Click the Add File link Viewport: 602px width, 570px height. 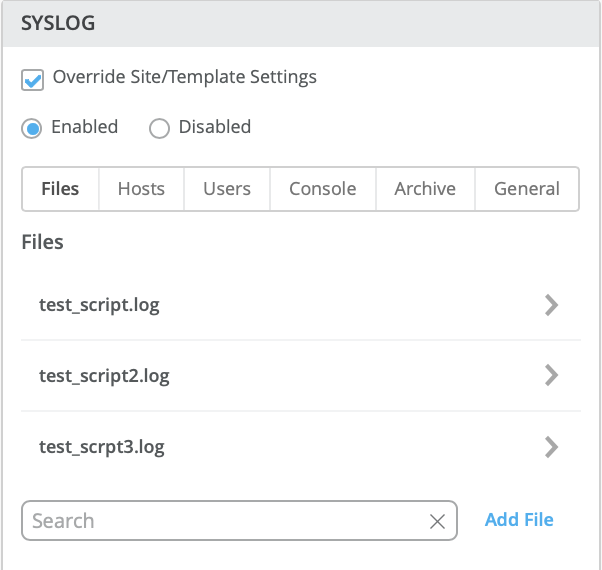tap(519, 520)
